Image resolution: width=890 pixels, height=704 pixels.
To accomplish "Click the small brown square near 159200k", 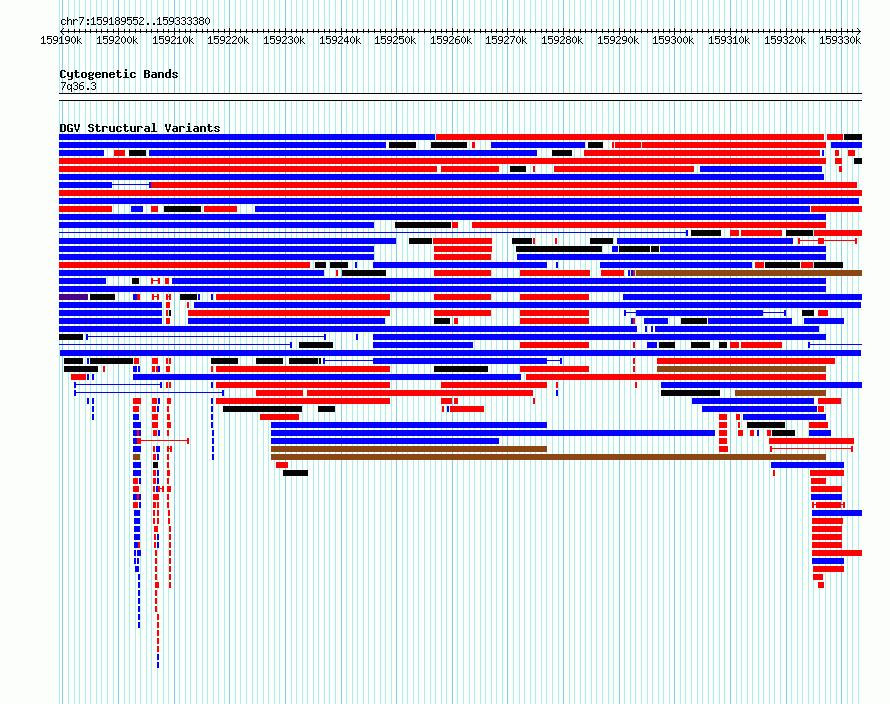I will (x=136, y=457).
